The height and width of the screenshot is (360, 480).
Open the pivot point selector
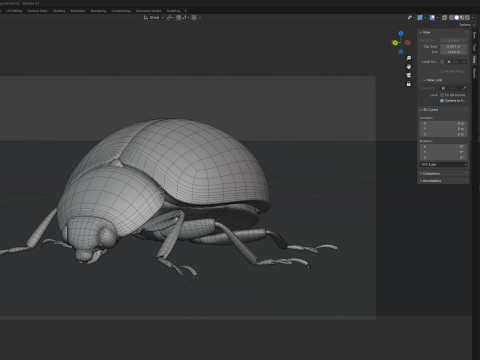170,18
